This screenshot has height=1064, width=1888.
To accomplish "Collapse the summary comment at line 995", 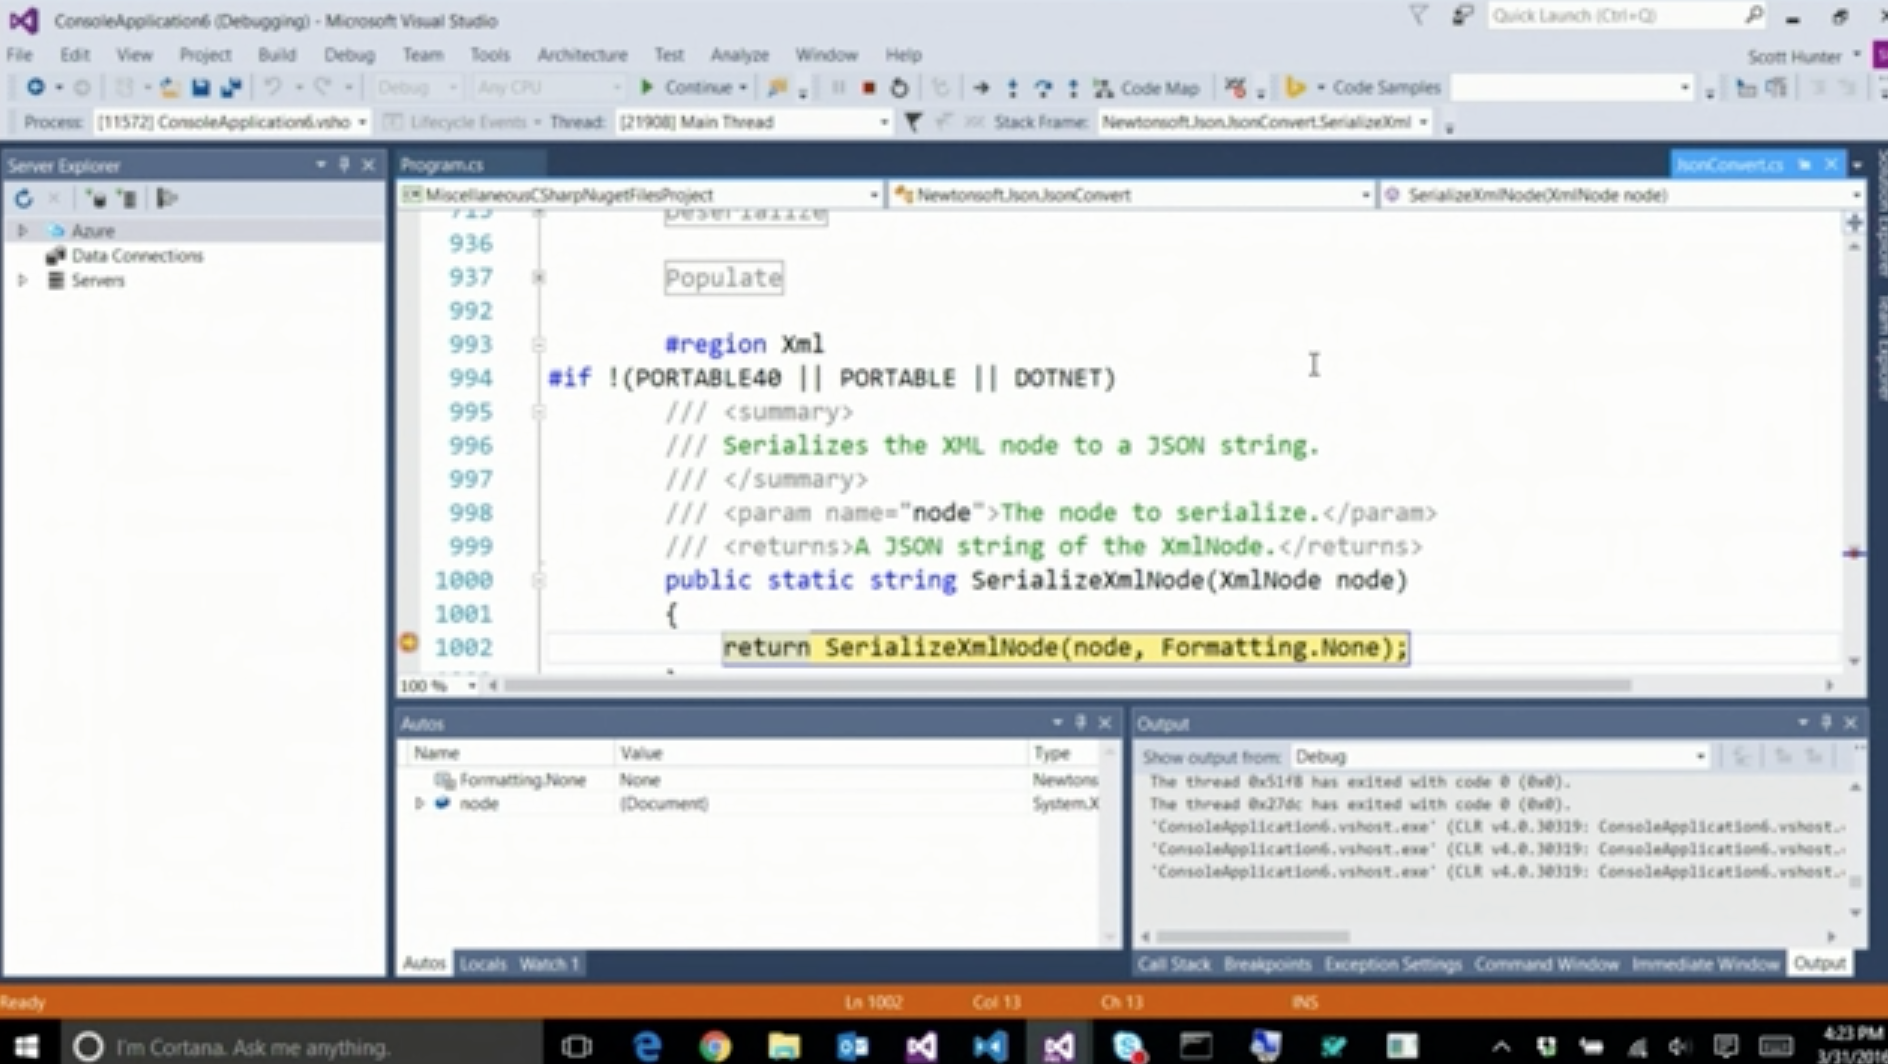I will [x=539, y=412].
